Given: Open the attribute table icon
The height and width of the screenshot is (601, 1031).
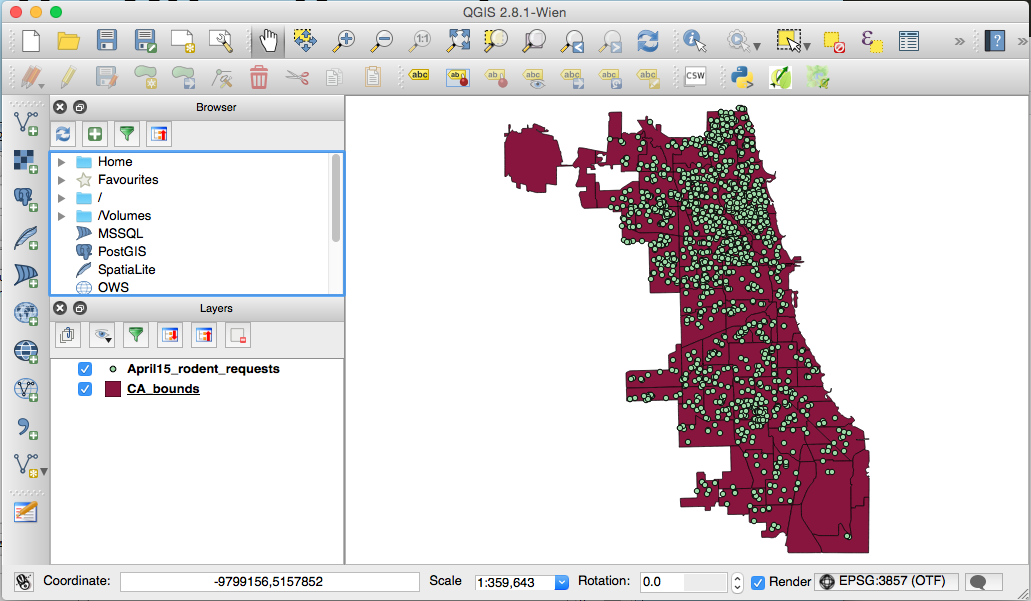Looking at the screenshot, I should [x=908, y=41].
